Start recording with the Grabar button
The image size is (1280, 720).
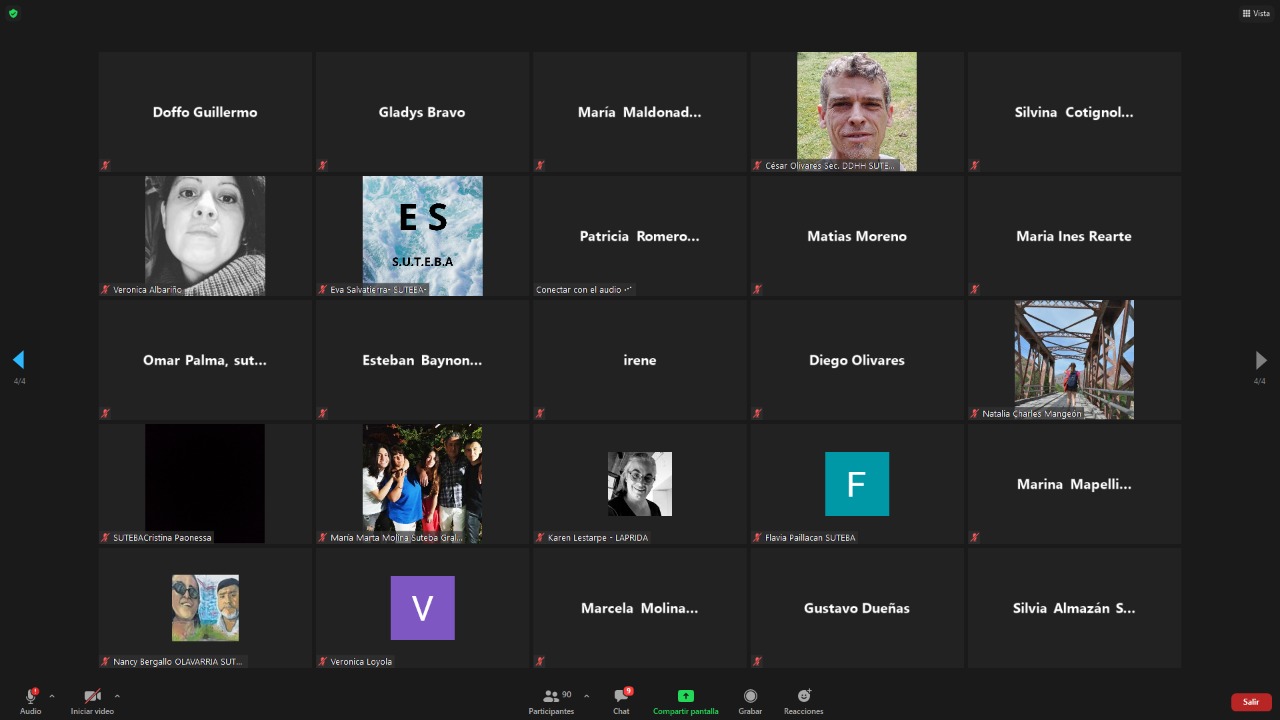point(750,700)
